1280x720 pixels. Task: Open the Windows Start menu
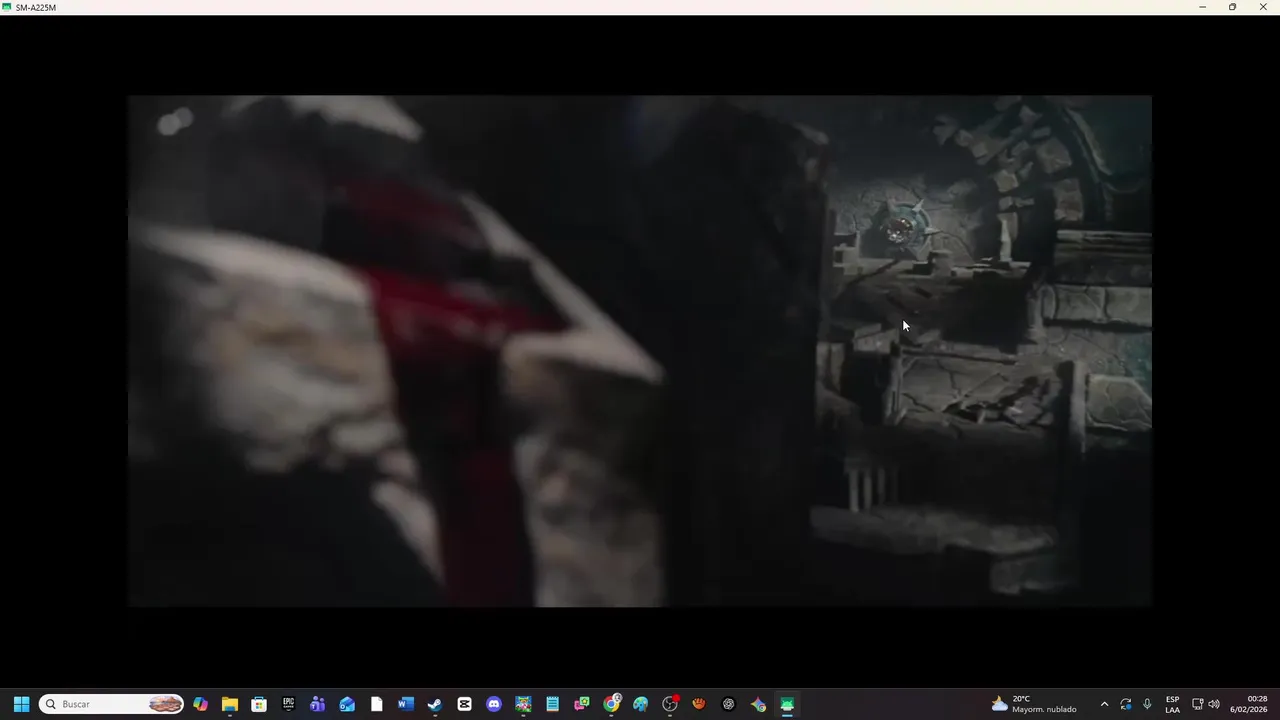click(21, 704)
